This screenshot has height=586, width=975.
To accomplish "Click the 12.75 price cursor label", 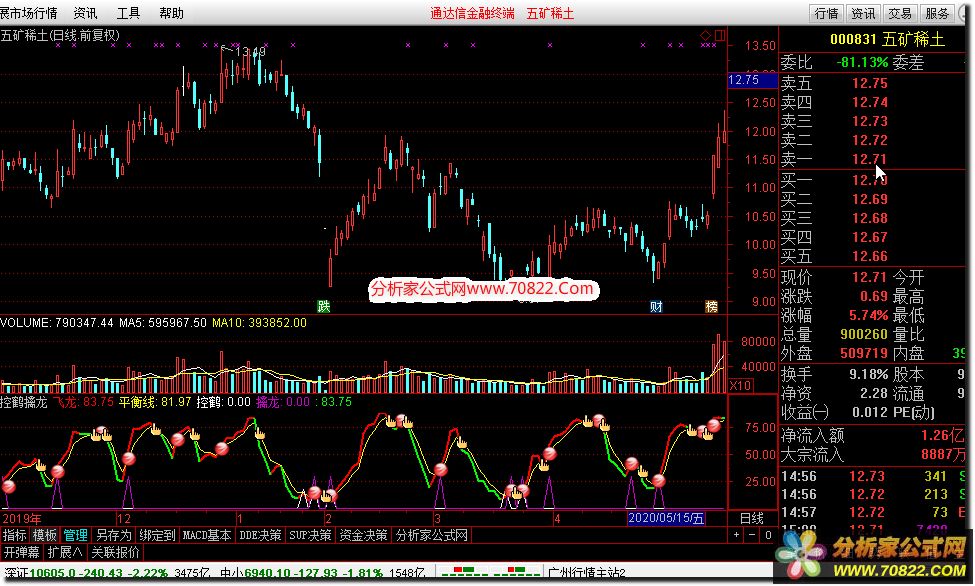I will [x=752, y=80].
